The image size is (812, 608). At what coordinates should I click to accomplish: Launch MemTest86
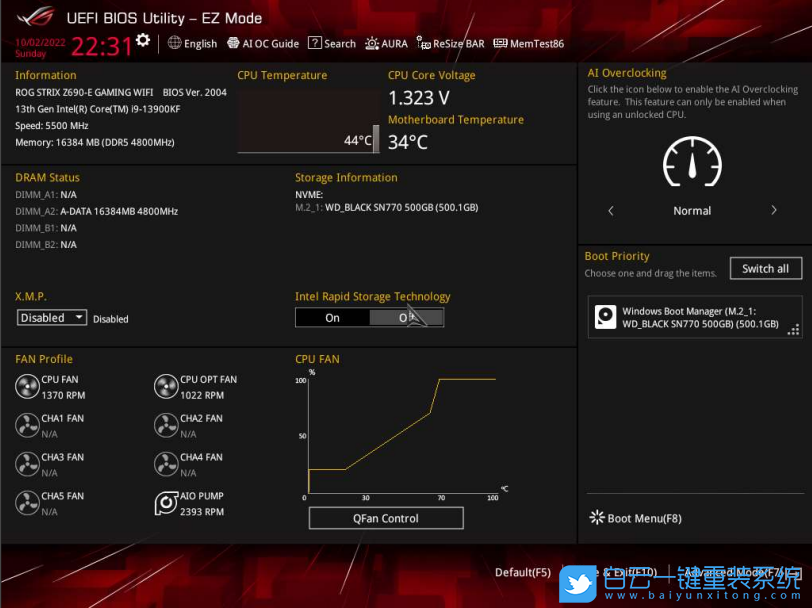click(528, 43)
